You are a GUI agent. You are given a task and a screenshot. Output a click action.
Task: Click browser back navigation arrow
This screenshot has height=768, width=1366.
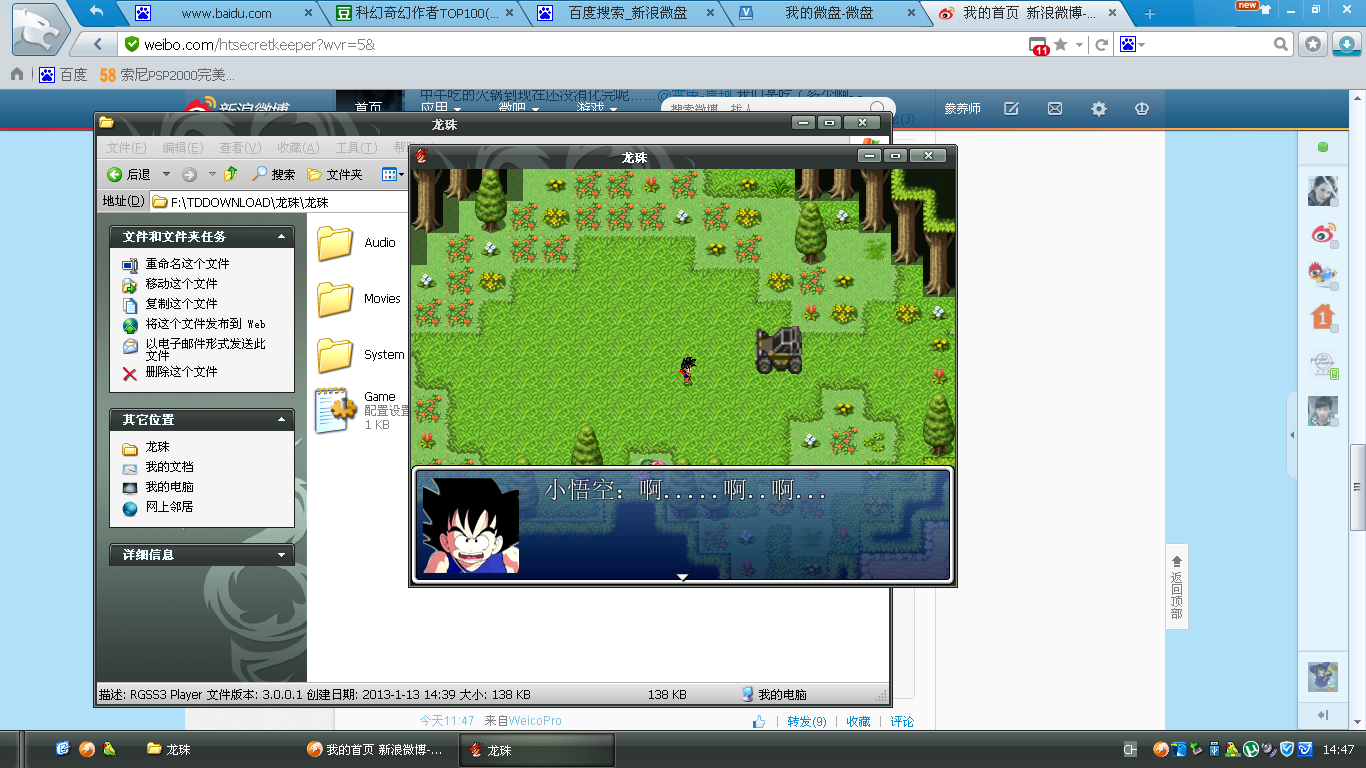pyautogui.click(x=98, y=44)
